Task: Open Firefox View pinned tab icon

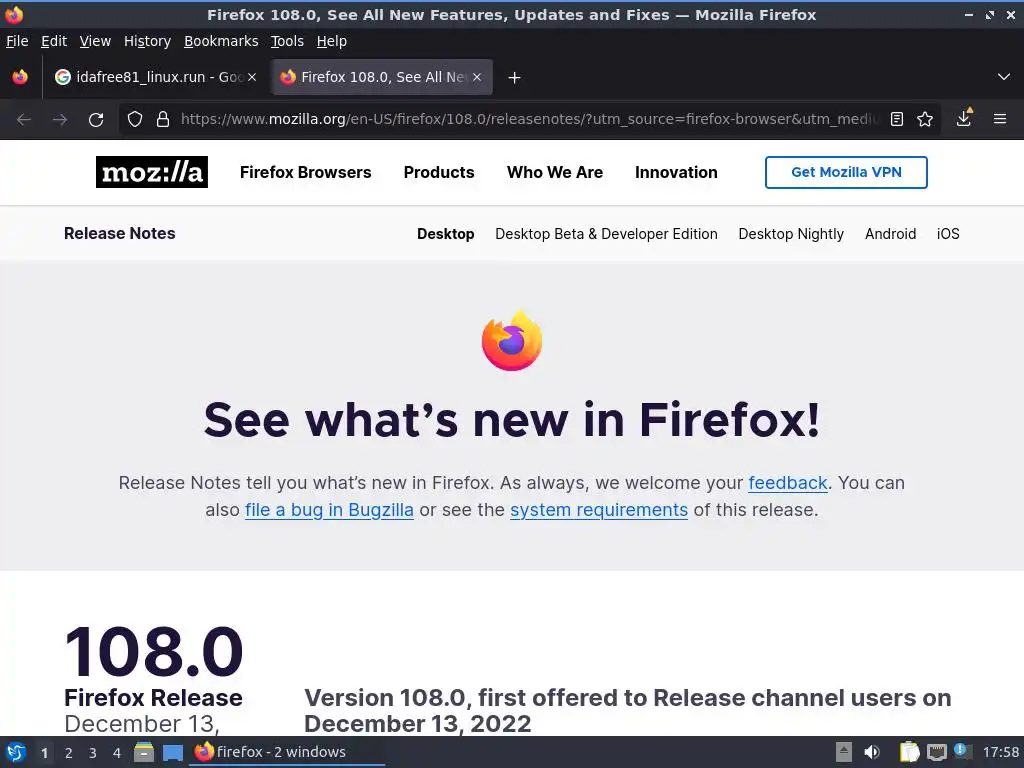Action: (20, 77)
